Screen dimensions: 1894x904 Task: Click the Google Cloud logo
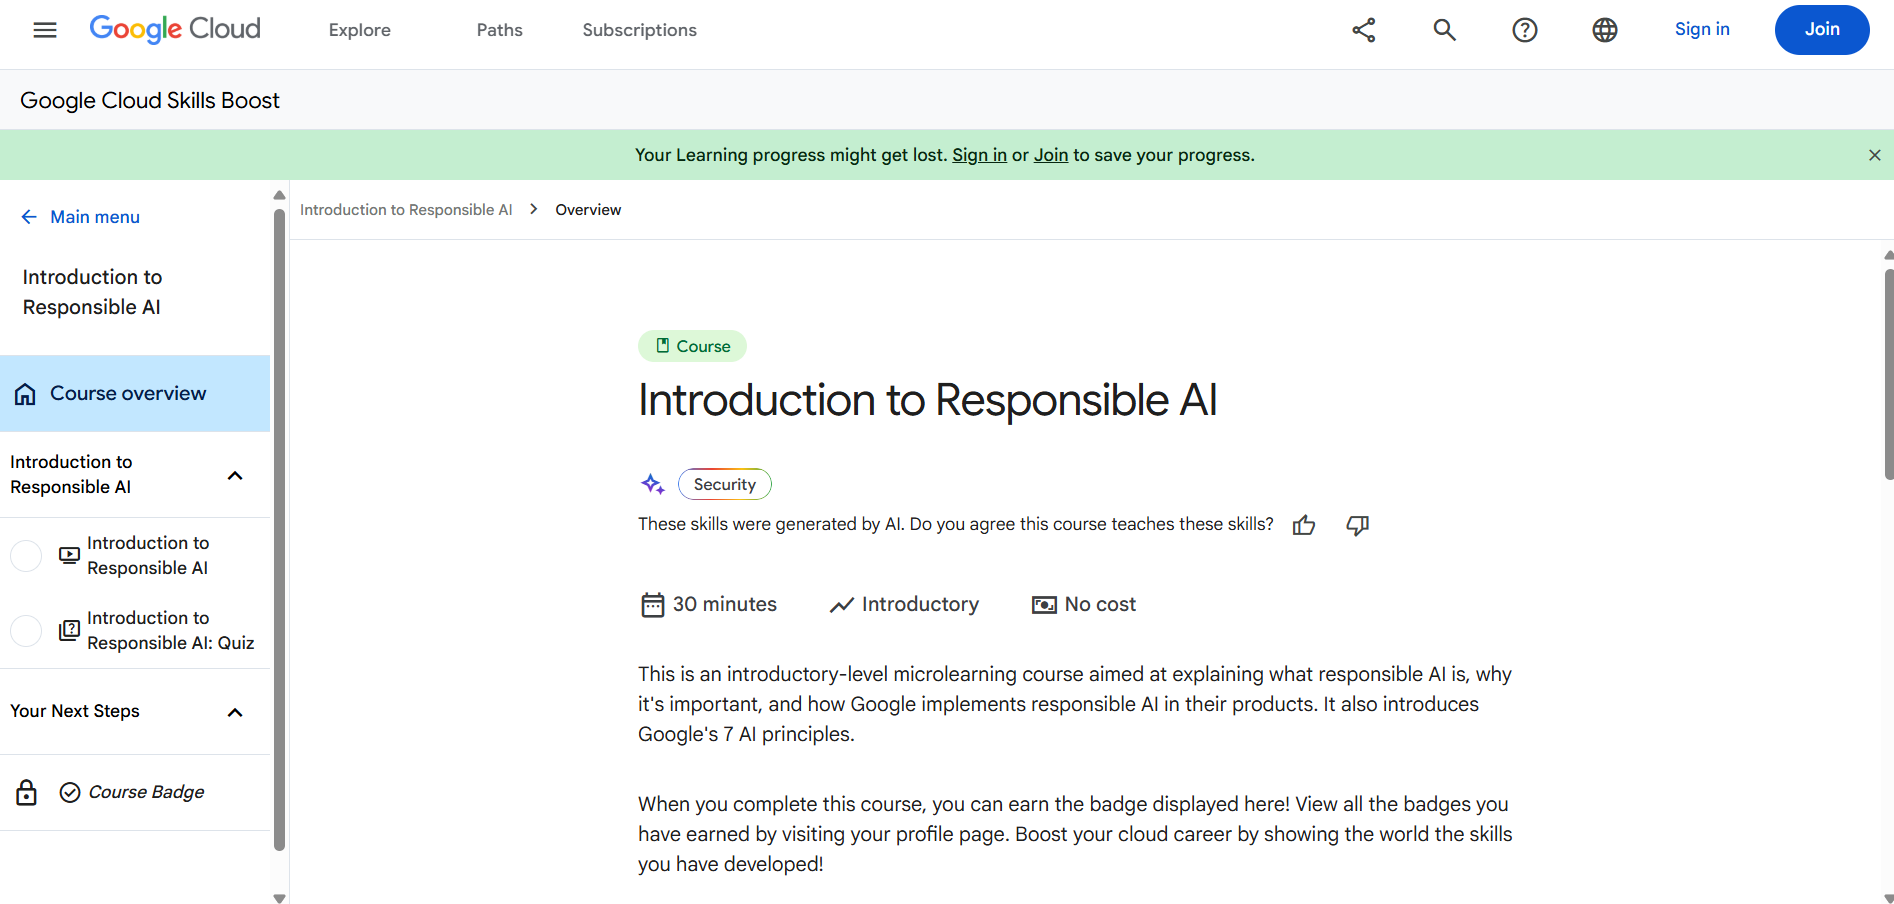click(175, 29)
